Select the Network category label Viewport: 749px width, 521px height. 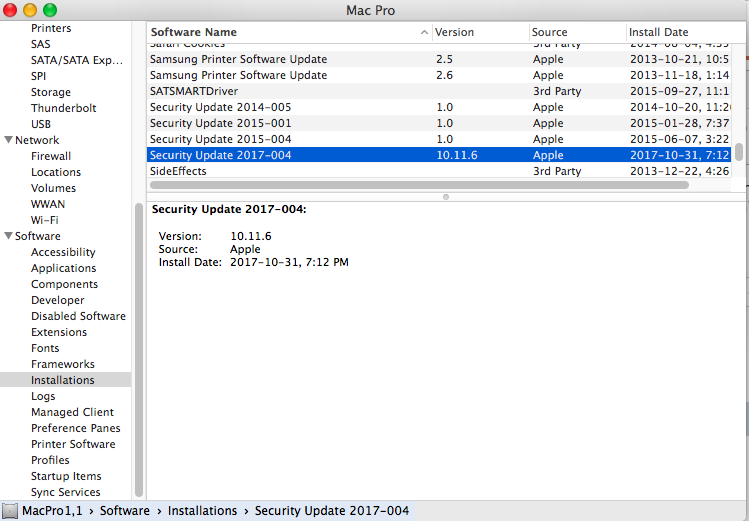point(37,140)
